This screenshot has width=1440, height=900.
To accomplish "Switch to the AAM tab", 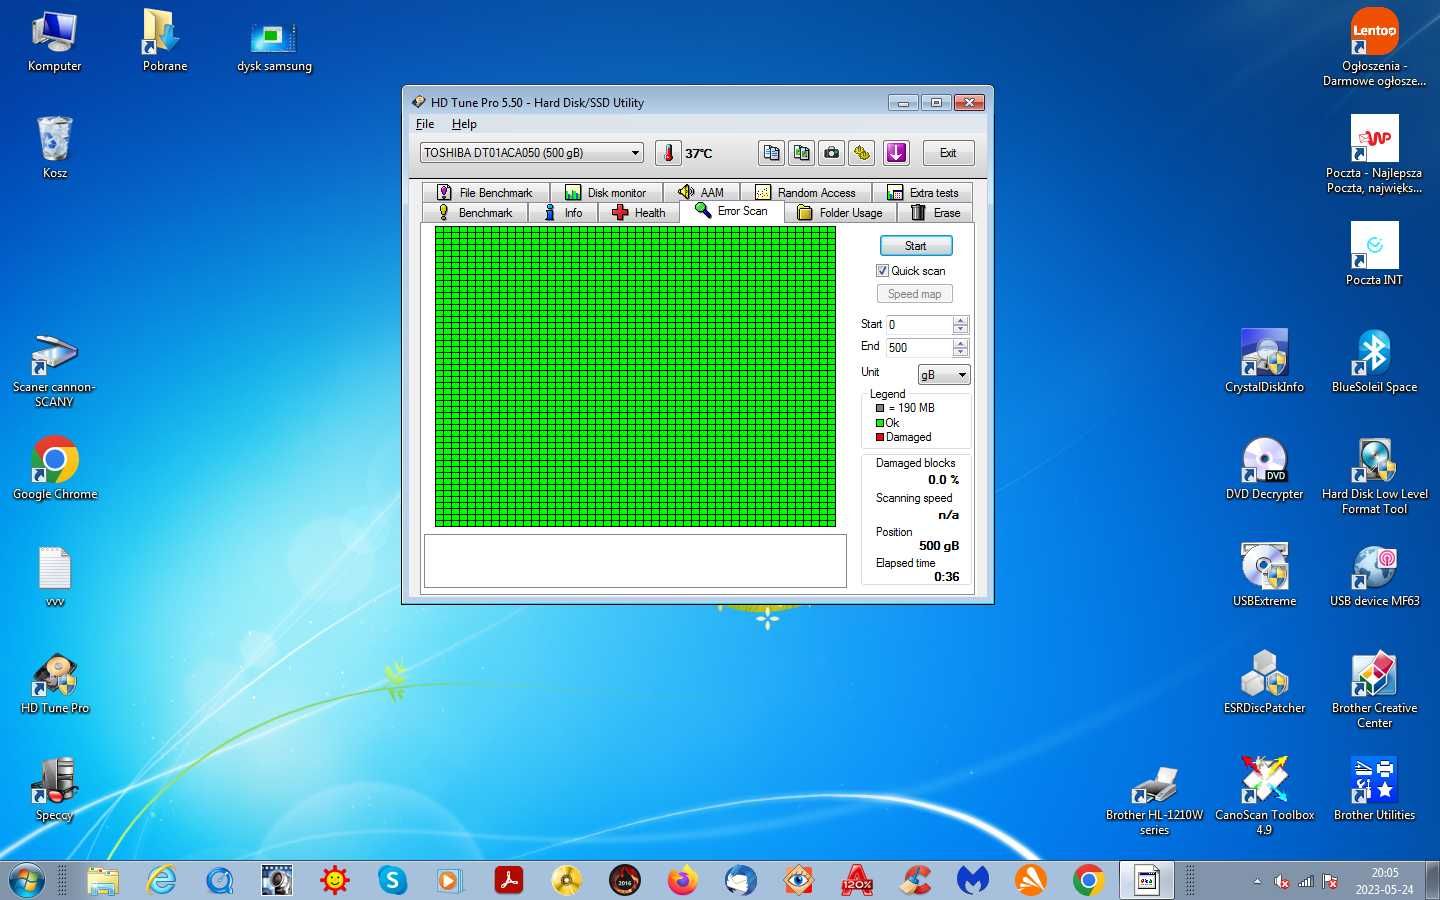I will (701, 192).
